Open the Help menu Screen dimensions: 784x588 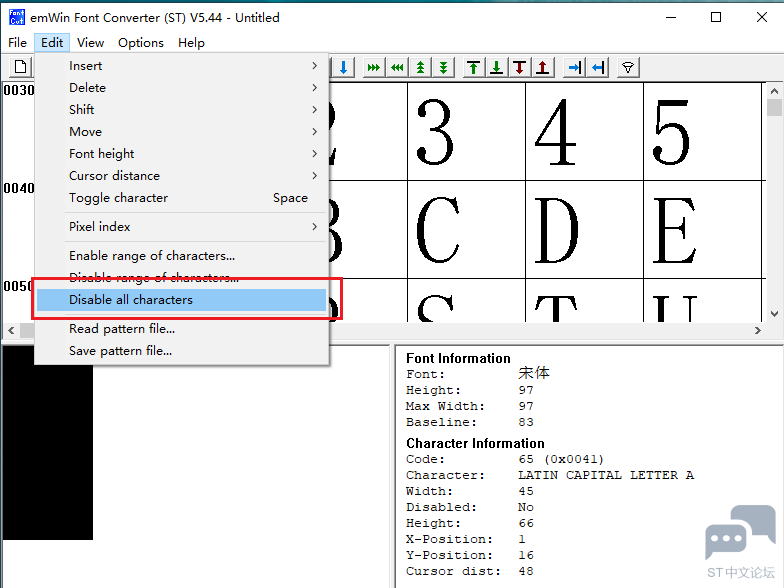191,42
